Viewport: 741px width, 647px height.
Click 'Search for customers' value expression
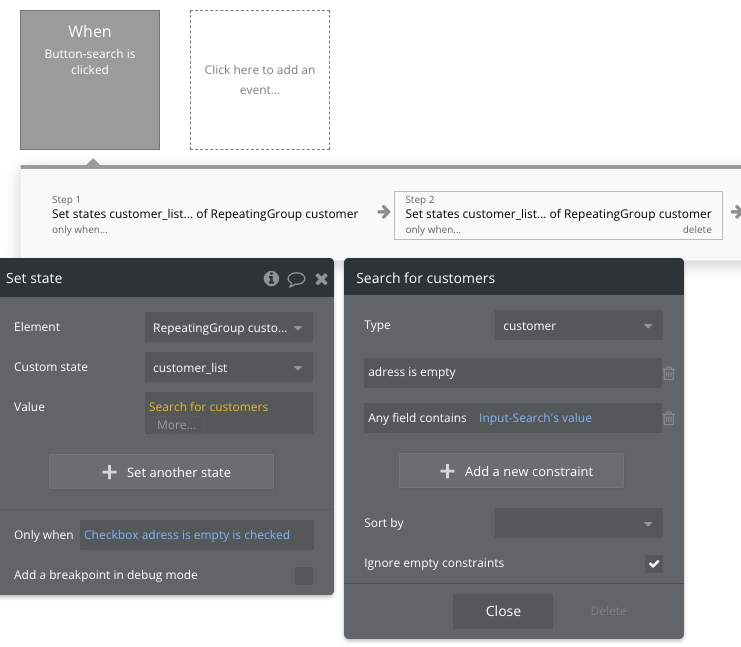coord(209,407)
